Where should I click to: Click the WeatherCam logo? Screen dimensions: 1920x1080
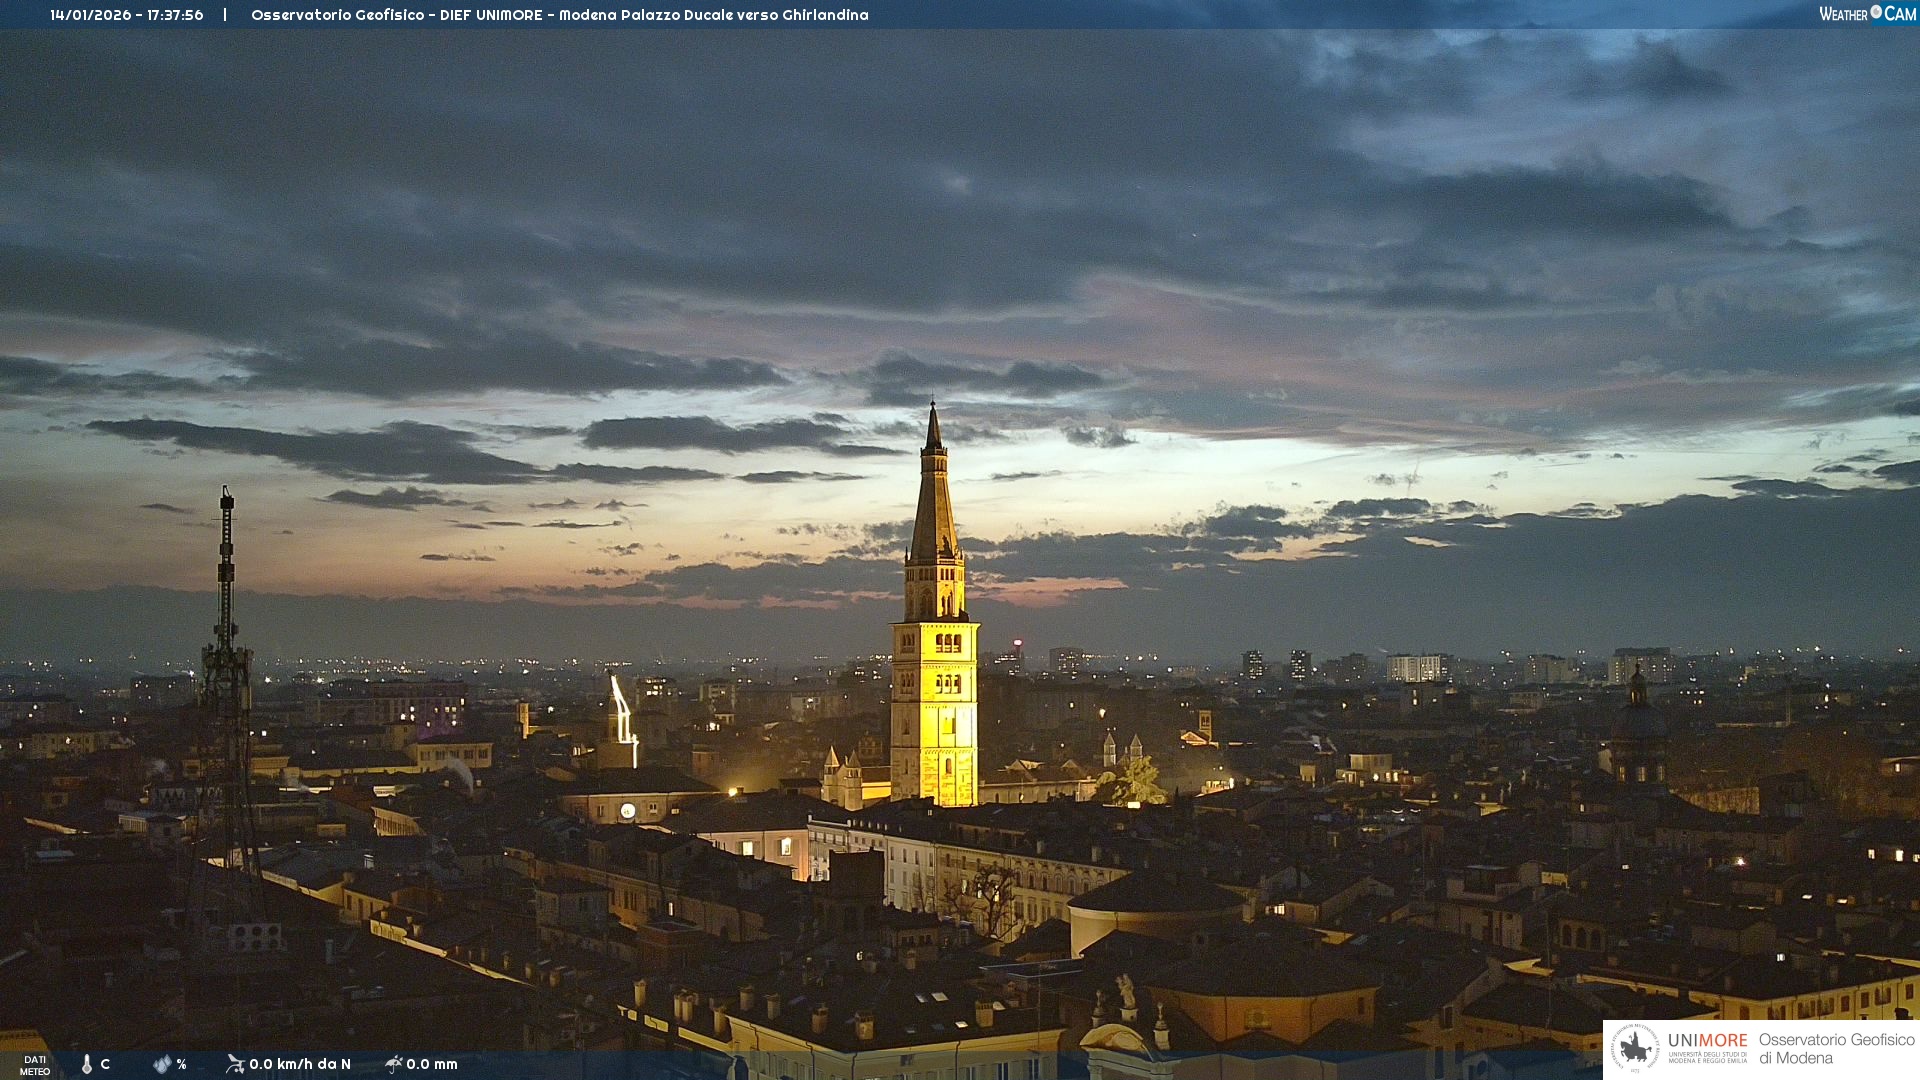click(x=1866, y=14)
